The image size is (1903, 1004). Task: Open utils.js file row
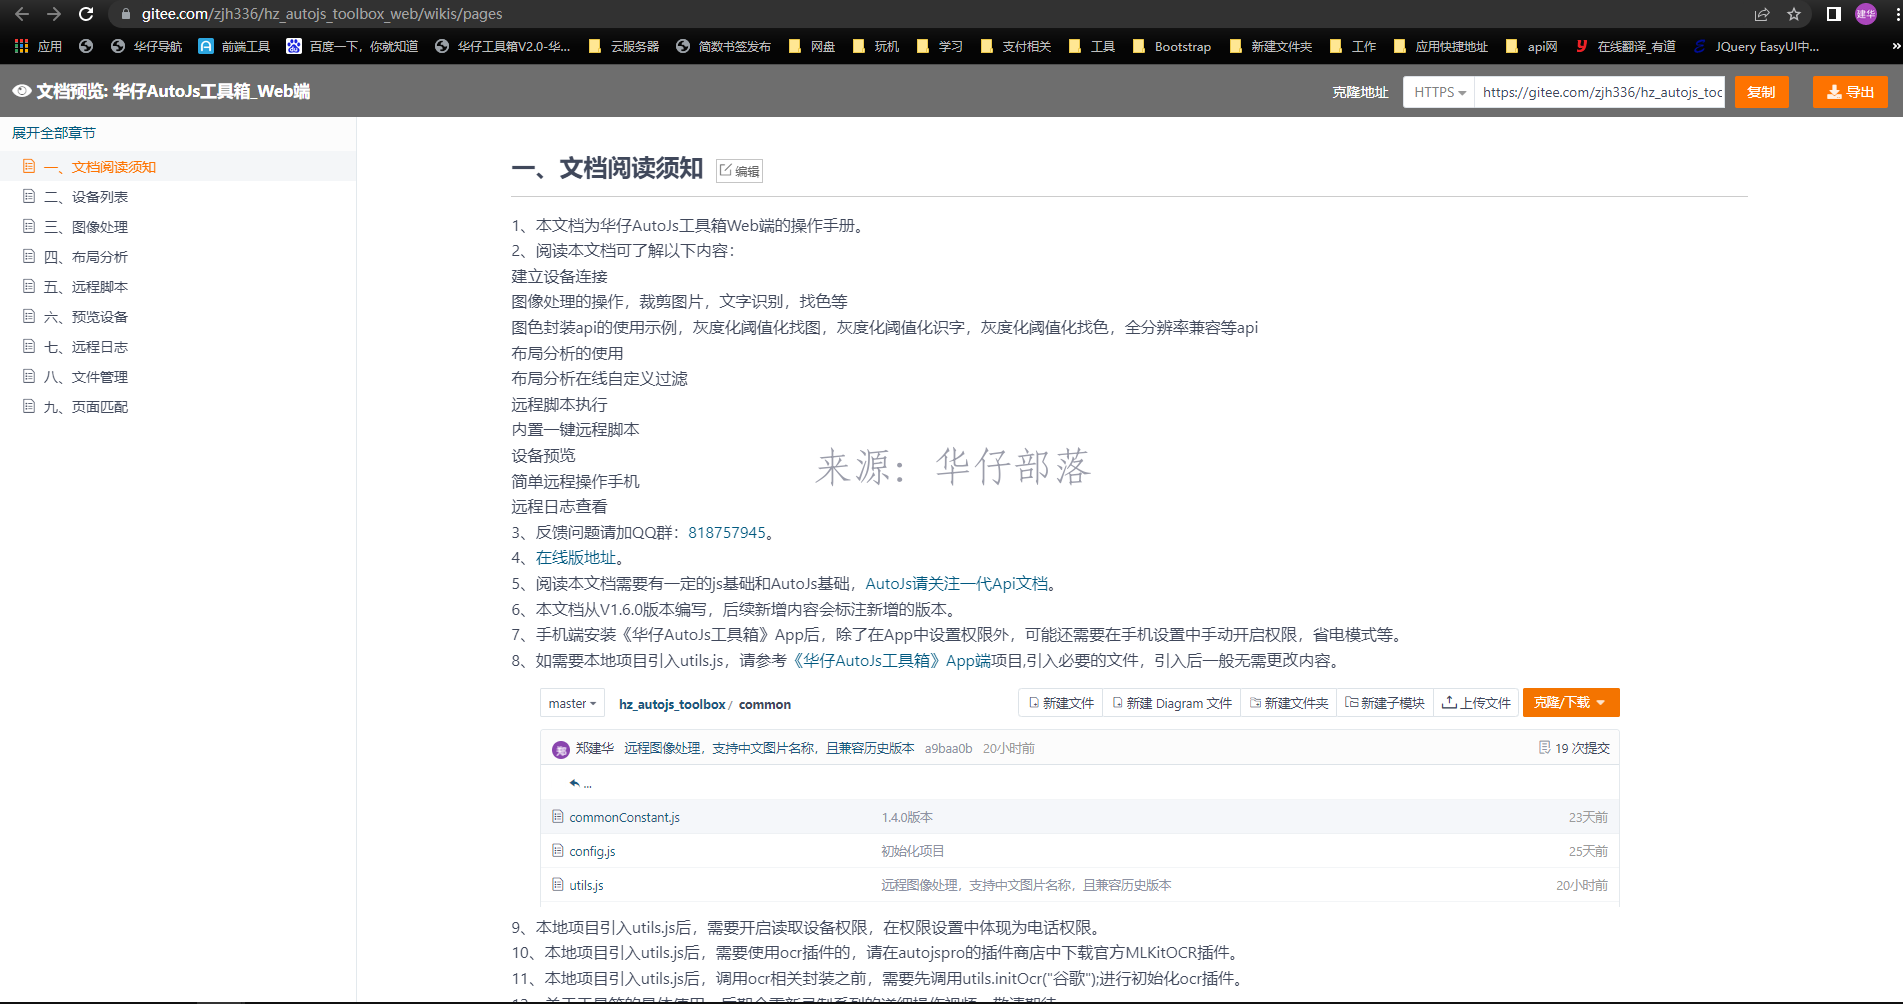point(1080,885)
